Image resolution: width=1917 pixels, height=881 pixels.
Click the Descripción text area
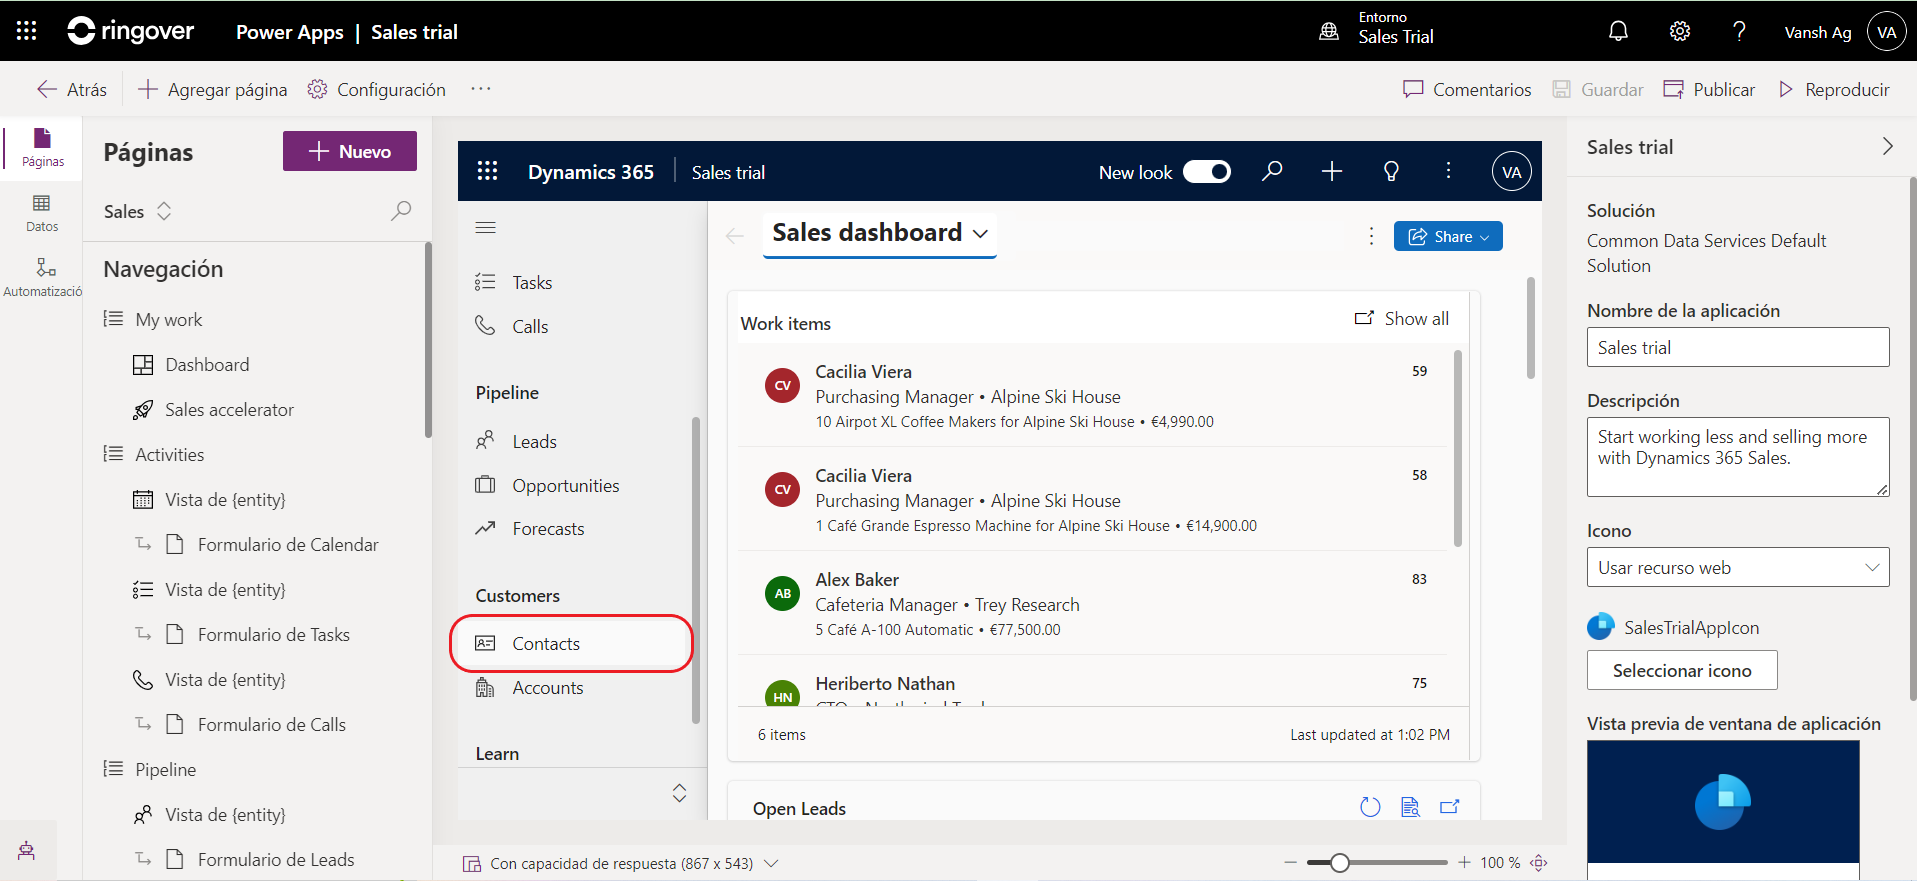[x=1738, y=457]
